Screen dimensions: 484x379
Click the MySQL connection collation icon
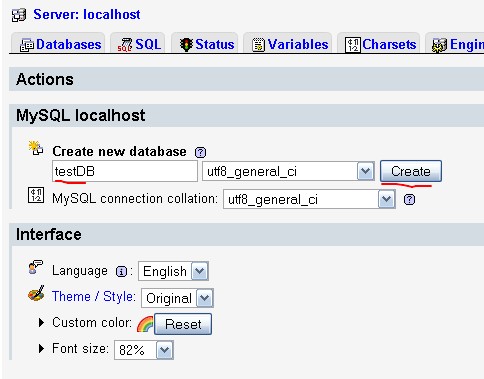click(x=36, y=195)
